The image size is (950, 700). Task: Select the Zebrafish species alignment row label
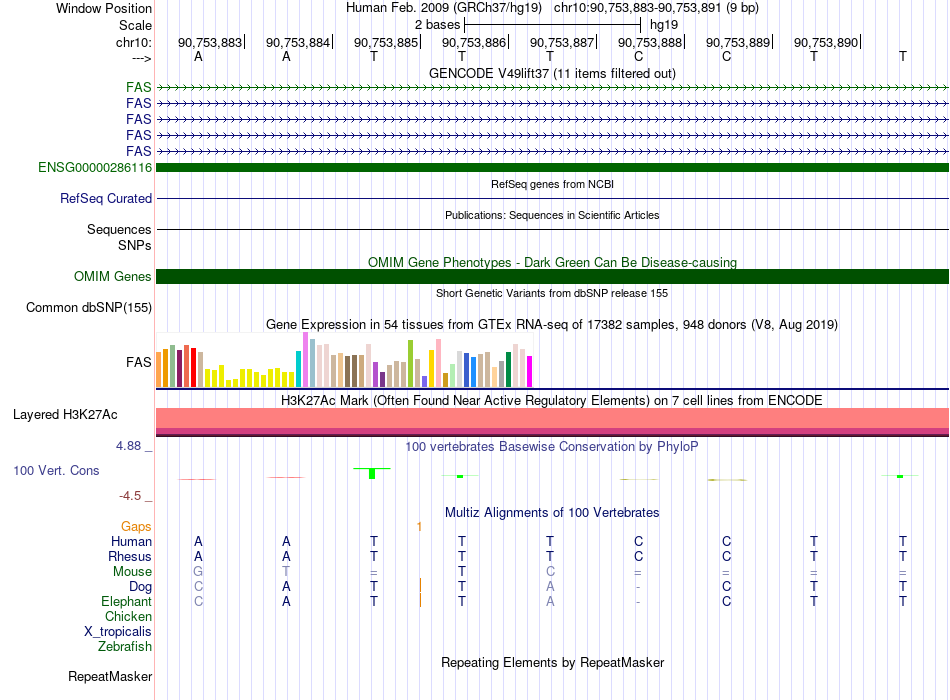[x=125, y=647]
